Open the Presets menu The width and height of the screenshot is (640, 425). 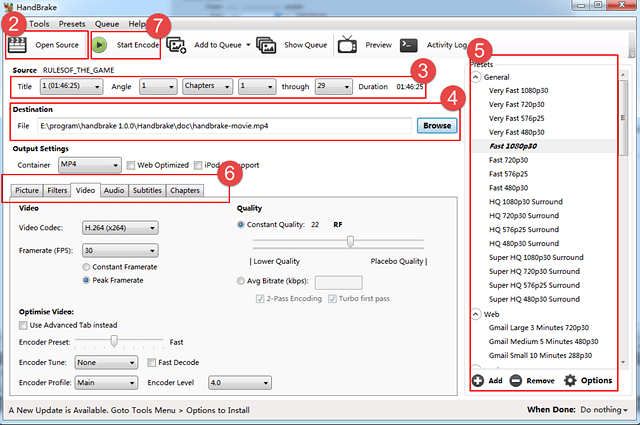tap(72, 24)
